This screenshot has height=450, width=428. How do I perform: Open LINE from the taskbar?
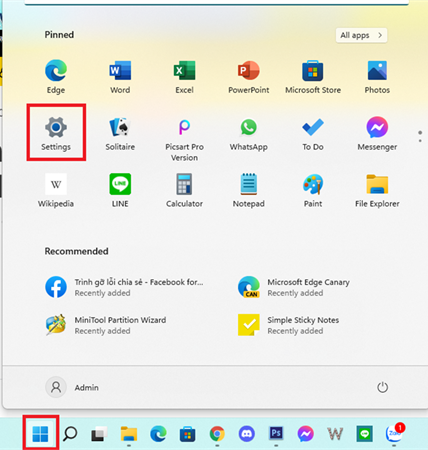364,434
